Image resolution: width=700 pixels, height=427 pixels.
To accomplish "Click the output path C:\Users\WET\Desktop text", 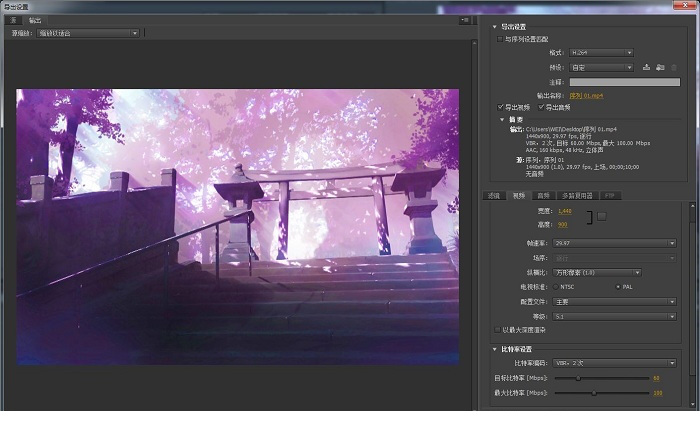I will tap(571, 129).
